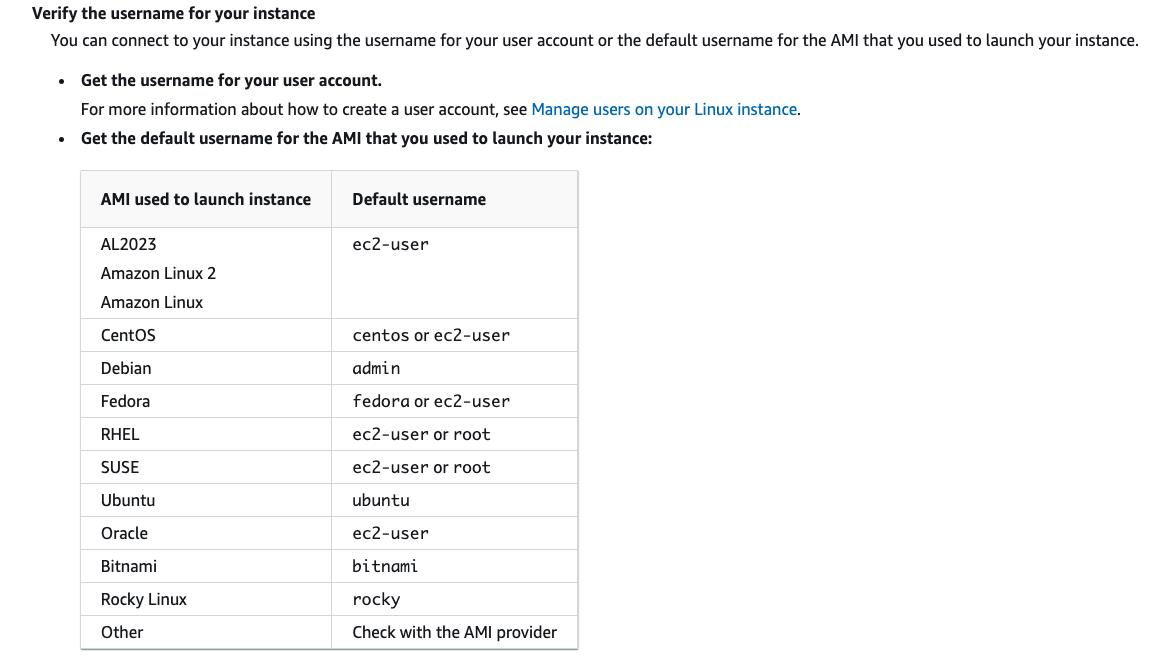Select the Fedora AMI cell
The height and width of the screenshot is (664, 1162).
click(x=125, y=401)
